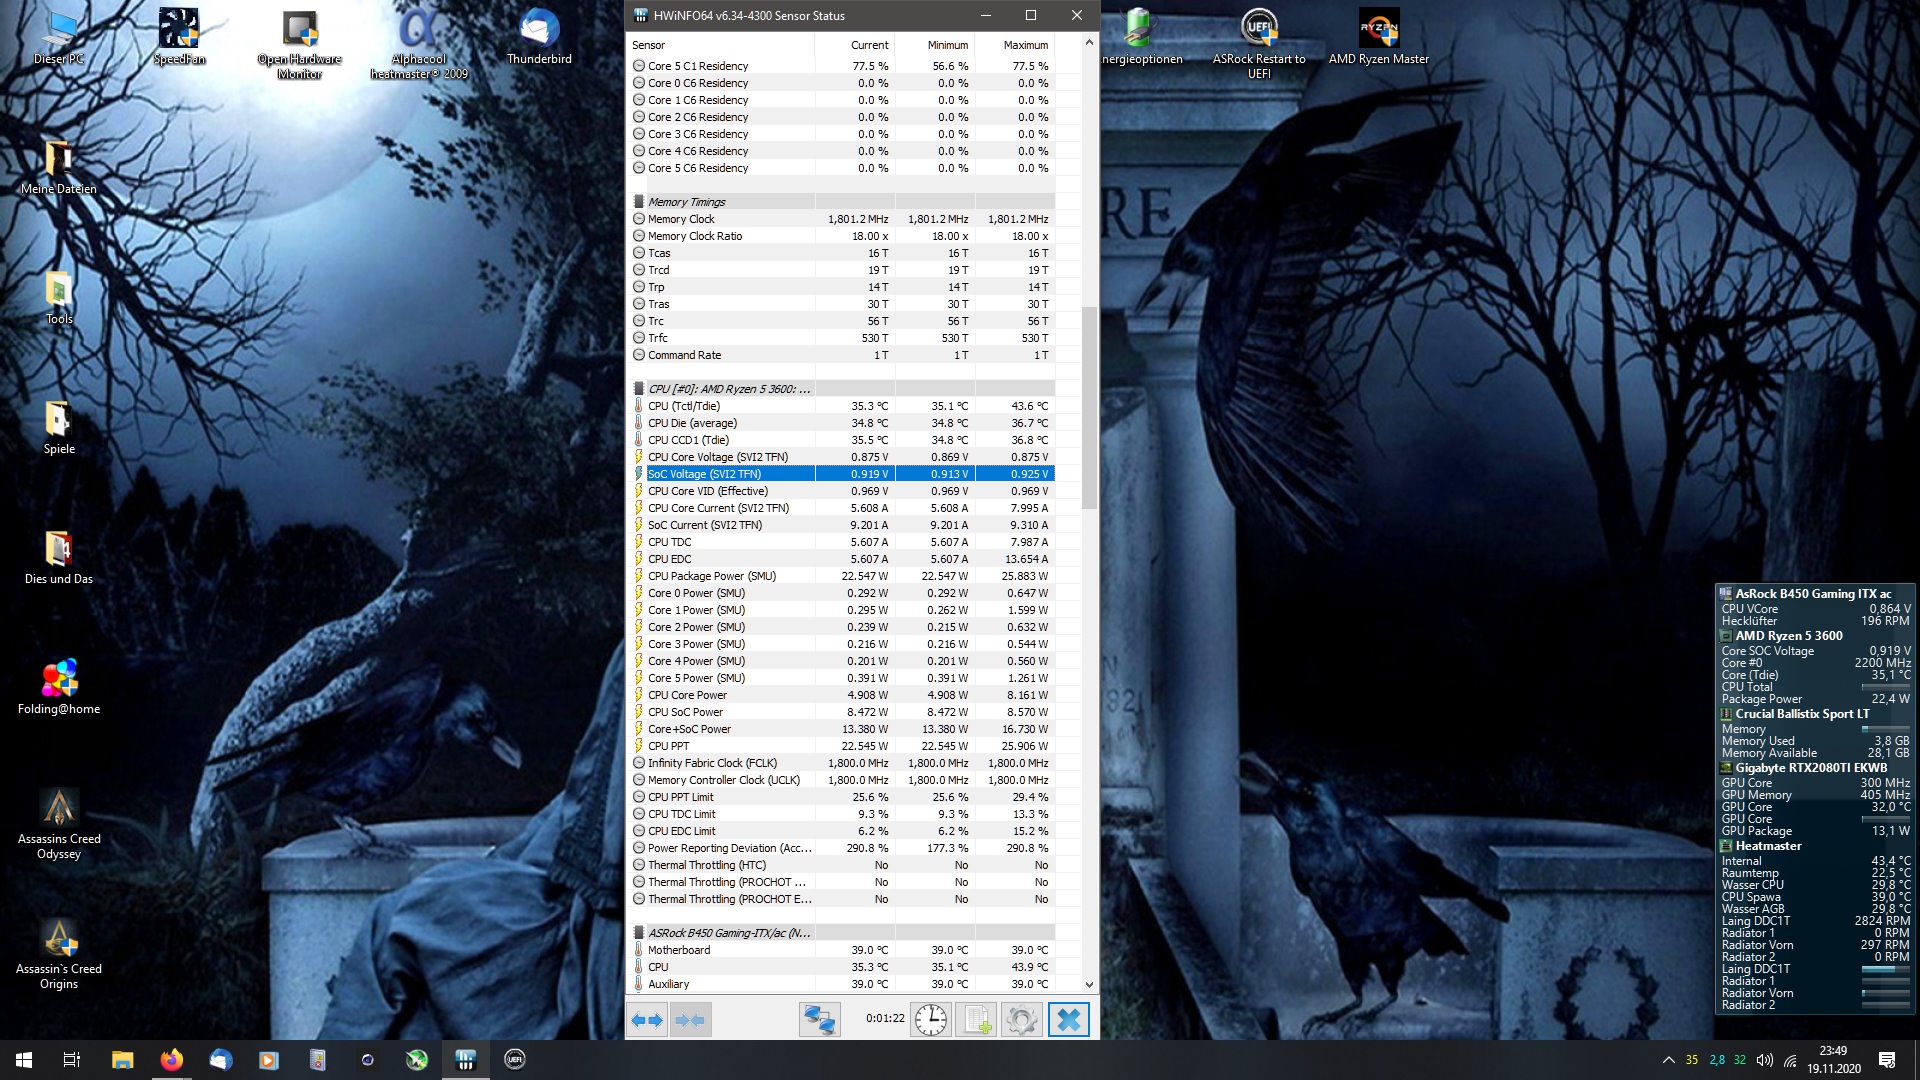Image resolution: width=1920 pixels, height=1080 pixels.
Task: Show hidden system tray icons chevron
Action: tap(1668, 1060)
